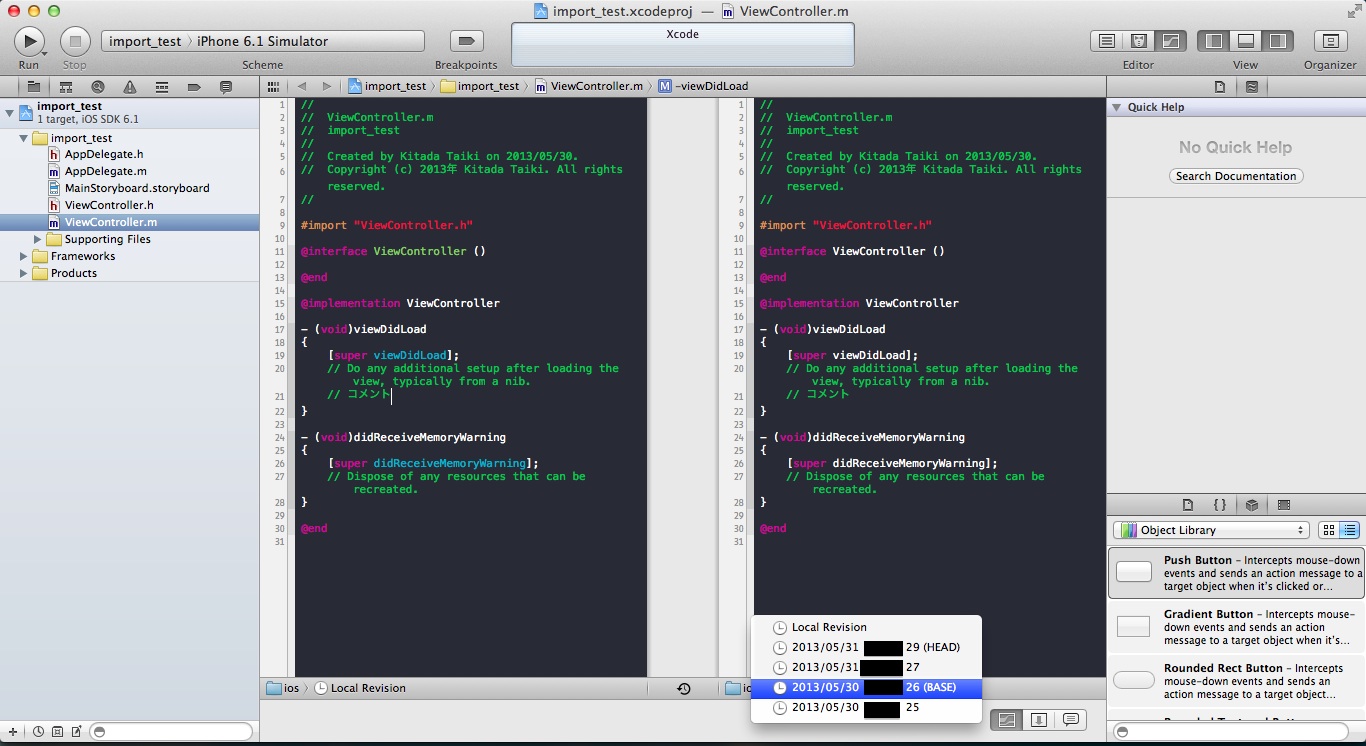Viewport: 1366px width, 746px height.
Task: Open the version timeline clock button
Action: [x=684, y=688]
